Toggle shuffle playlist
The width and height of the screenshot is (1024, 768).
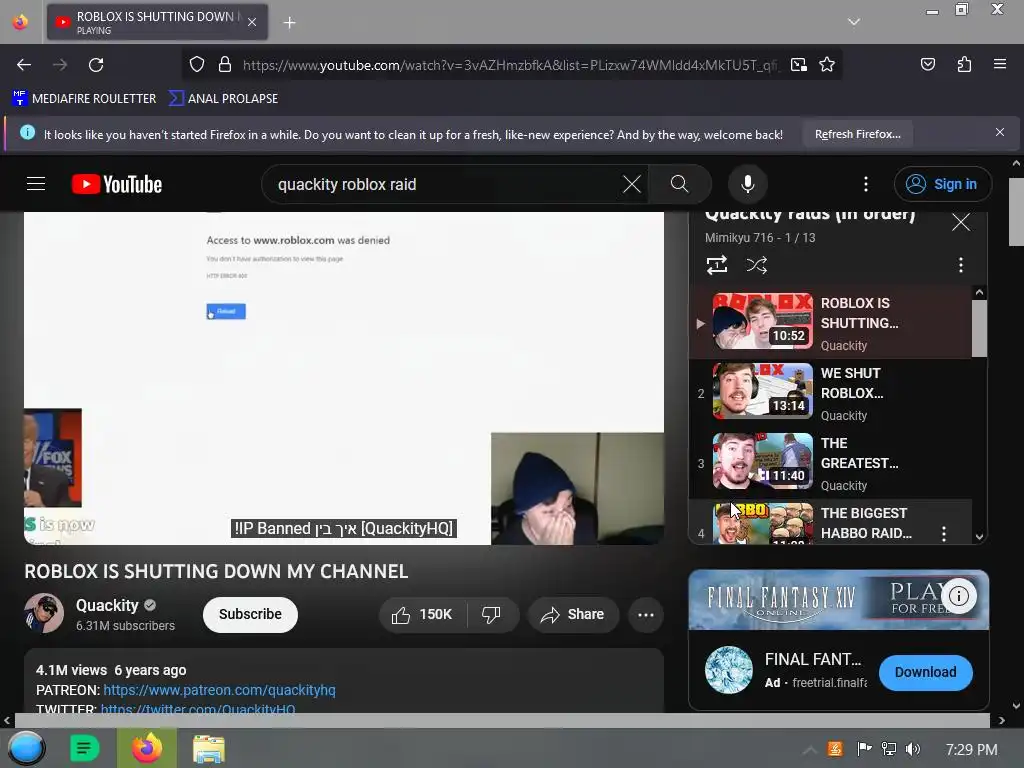756,265
